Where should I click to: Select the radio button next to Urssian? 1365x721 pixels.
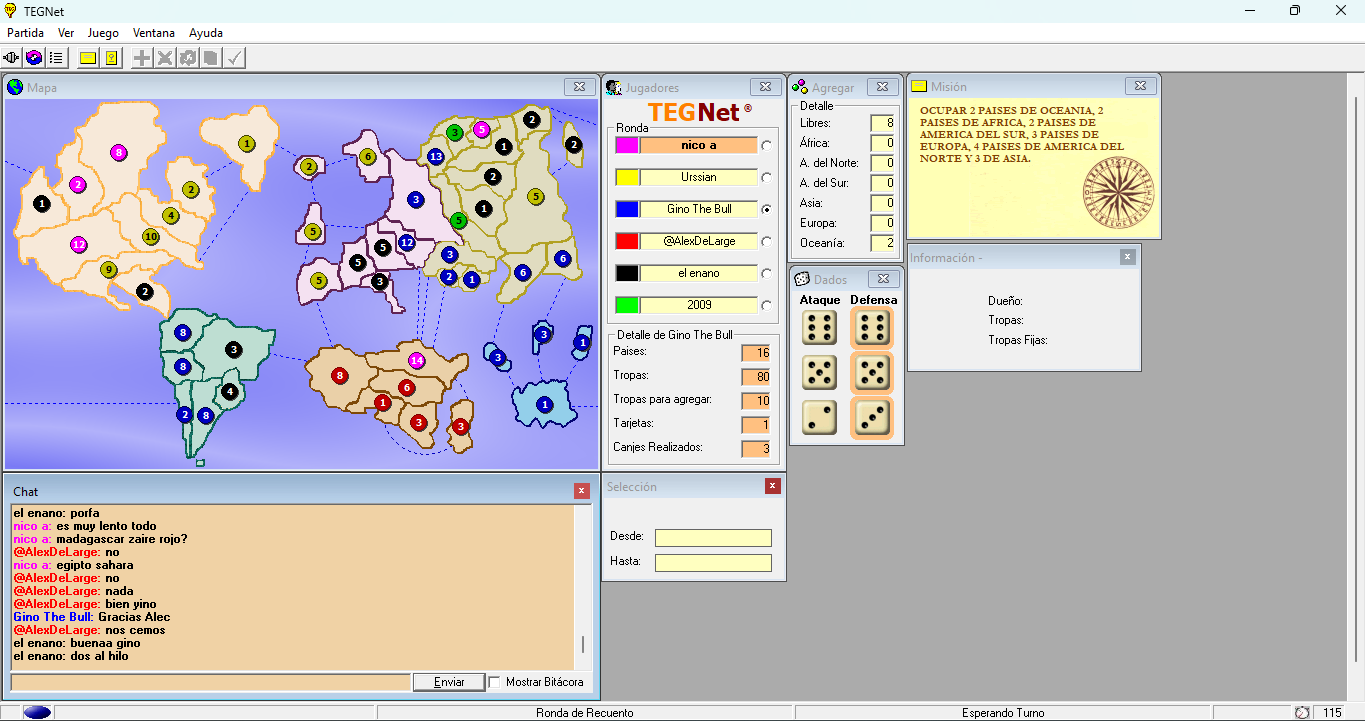767,178
